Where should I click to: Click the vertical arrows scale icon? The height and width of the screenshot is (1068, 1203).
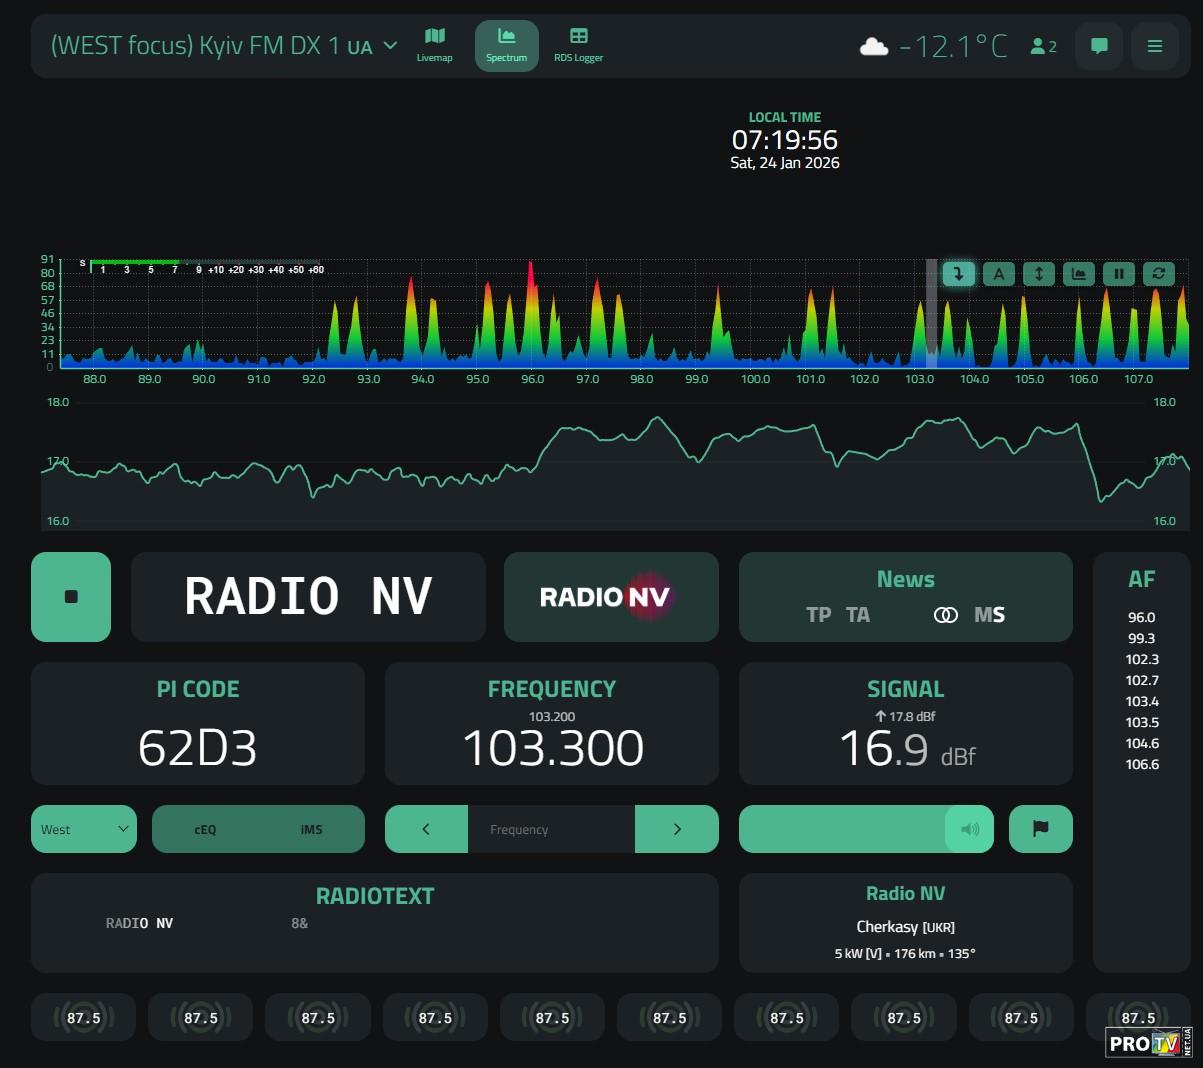tap(1039, 273)
